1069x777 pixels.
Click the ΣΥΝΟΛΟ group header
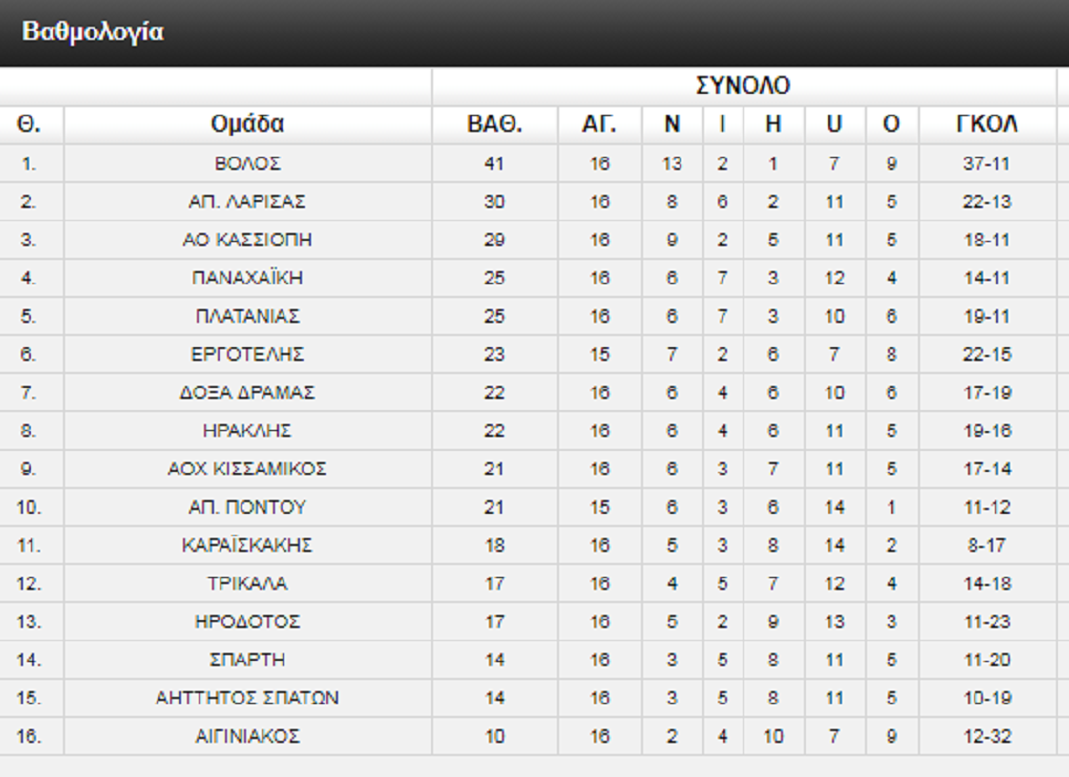[743, 86]
